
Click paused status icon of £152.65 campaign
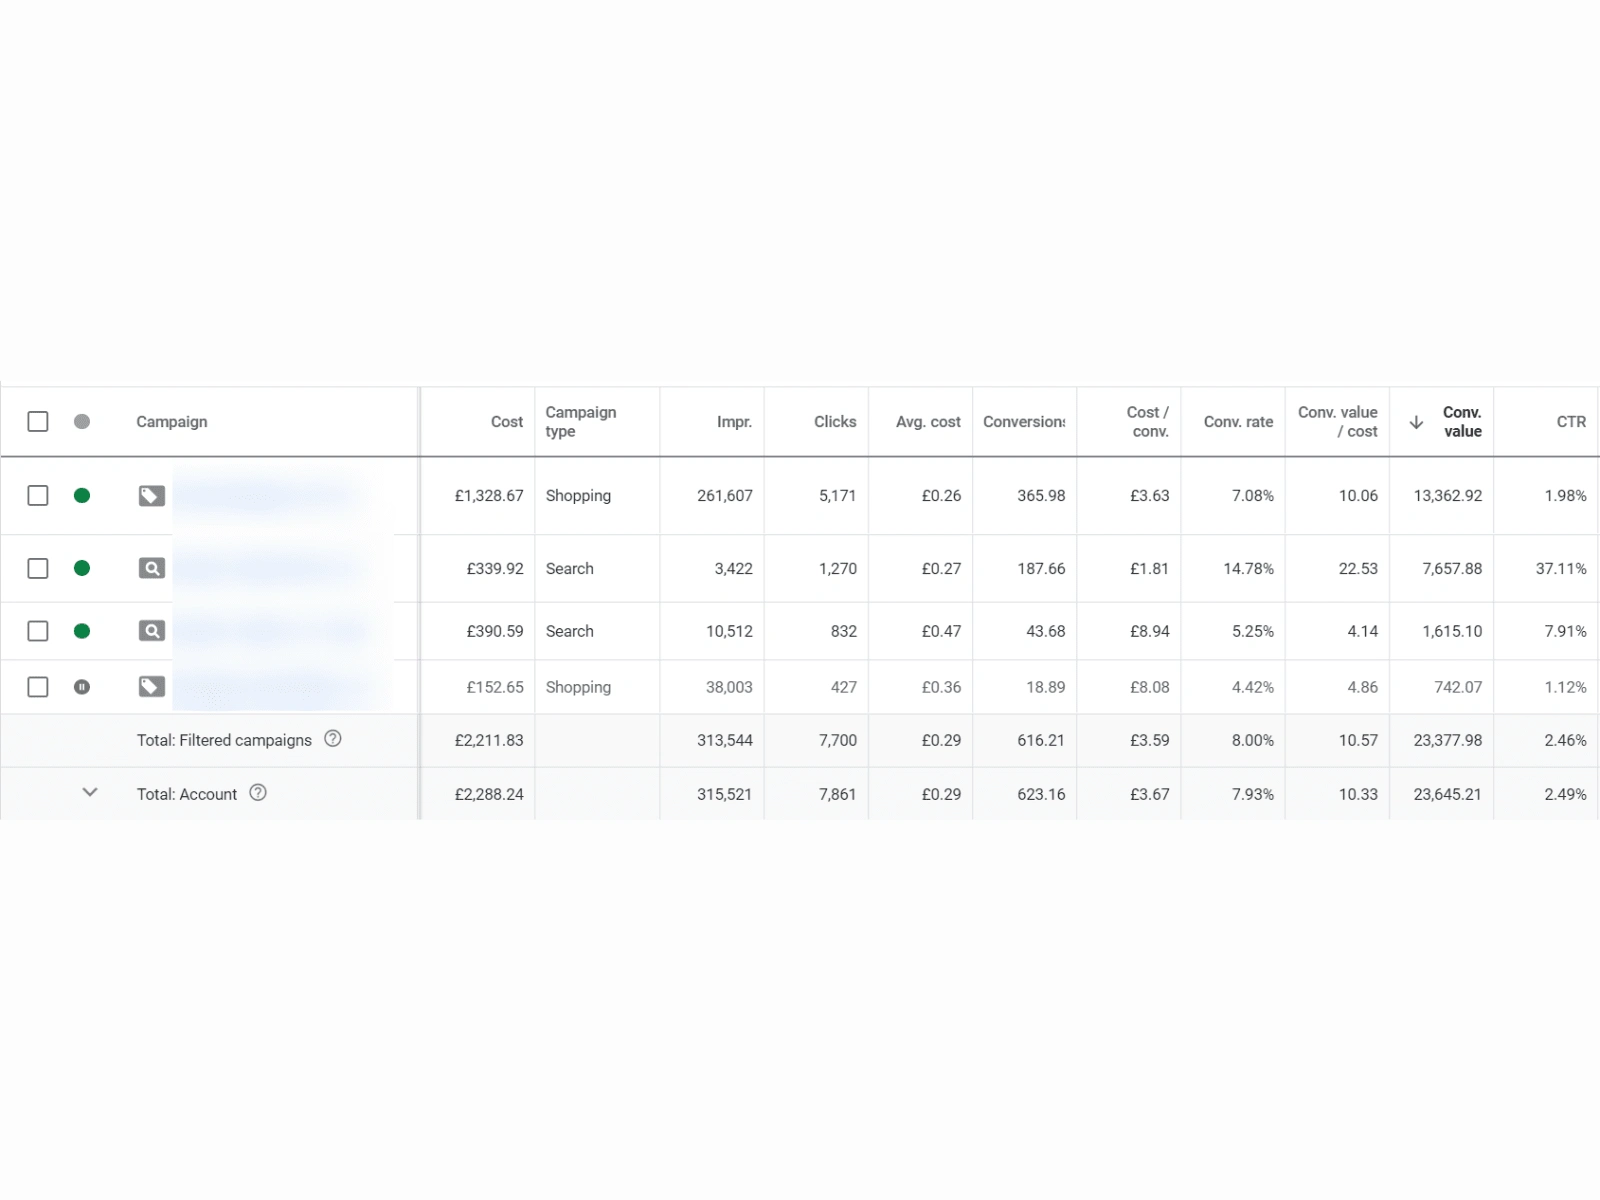pyautogui.click(x=82, y=687)
